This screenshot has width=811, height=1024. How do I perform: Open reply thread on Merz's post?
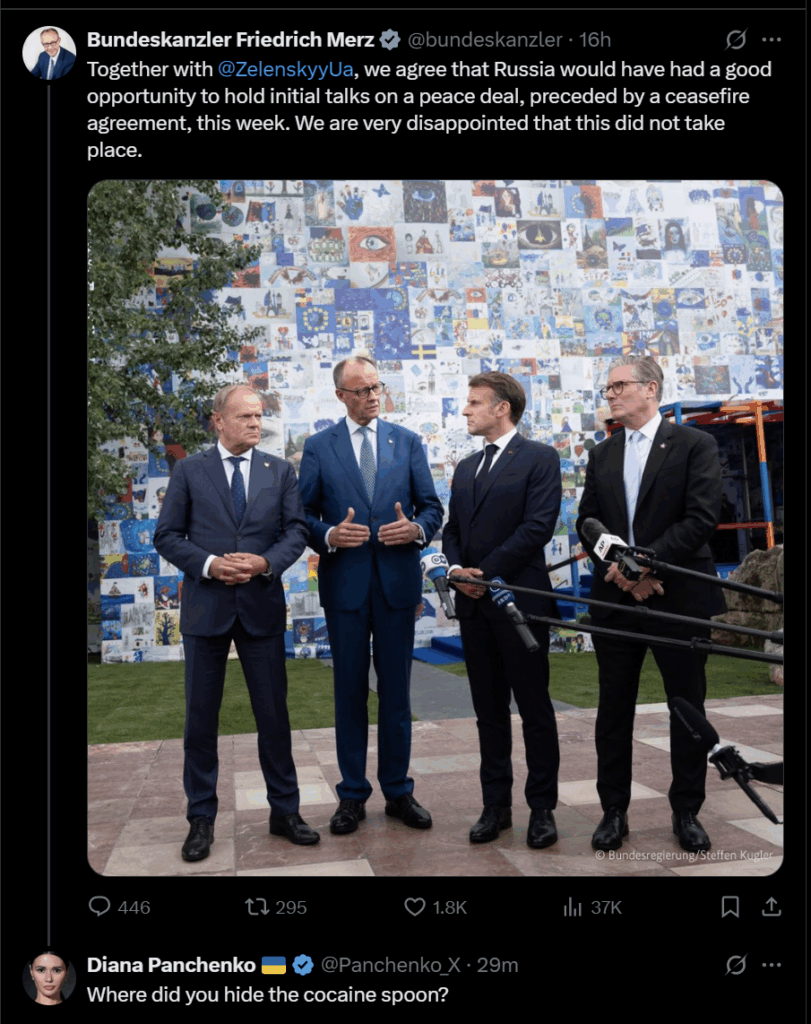[x=119, y=906]
